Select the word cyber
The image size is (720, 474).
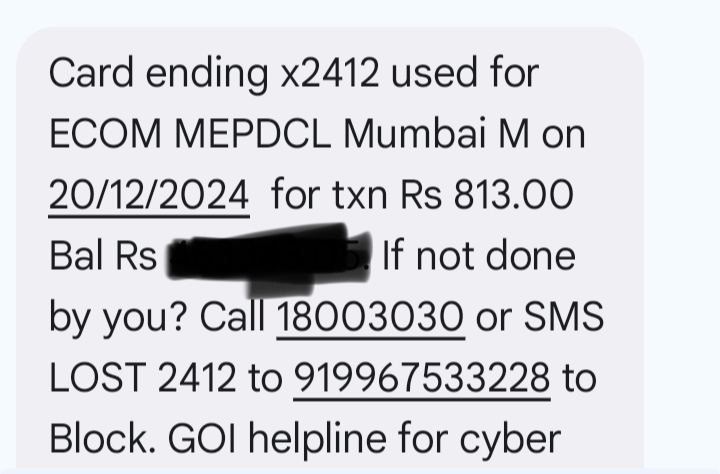510,440
